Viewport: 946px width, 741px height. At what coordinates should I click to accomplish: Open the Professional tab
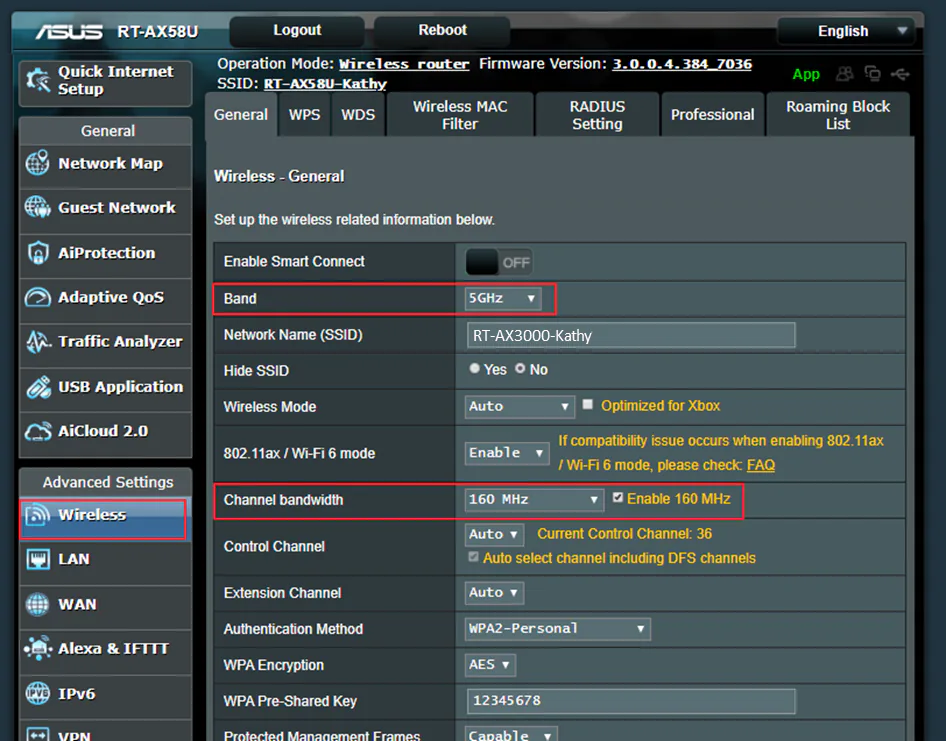(x=713, y=114)
